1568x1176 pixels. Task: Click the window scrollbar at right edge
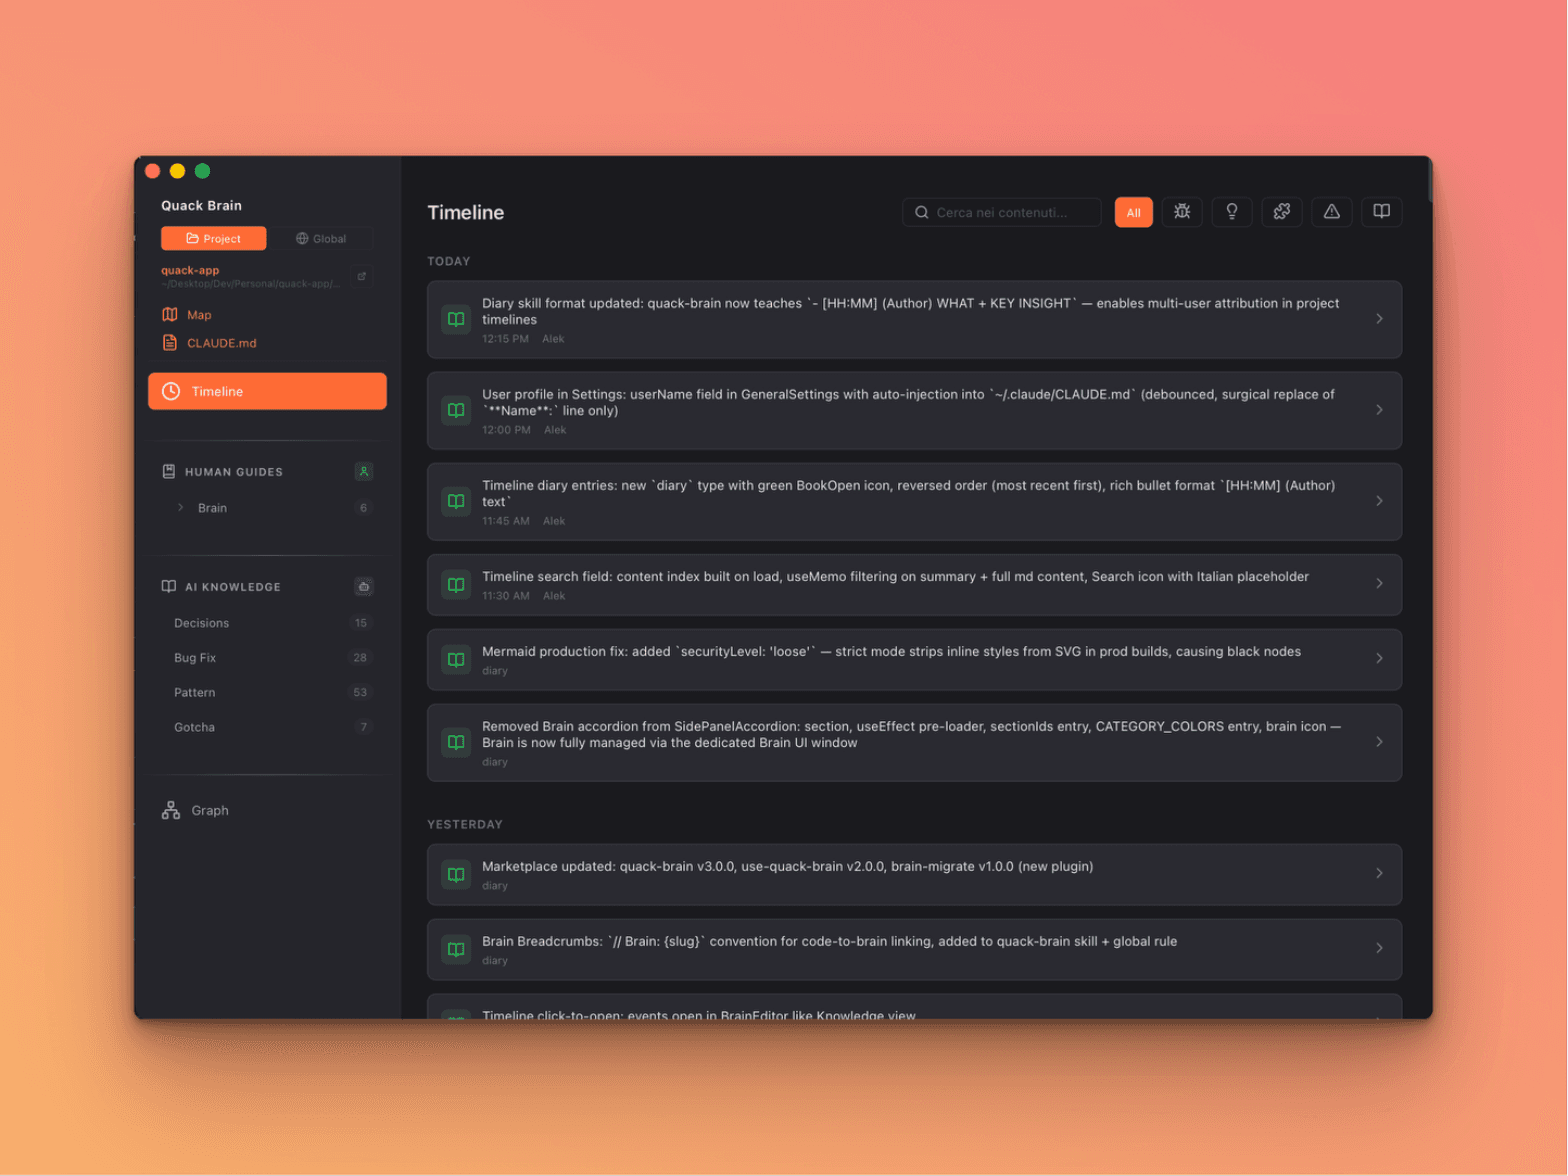point(1429,180)
